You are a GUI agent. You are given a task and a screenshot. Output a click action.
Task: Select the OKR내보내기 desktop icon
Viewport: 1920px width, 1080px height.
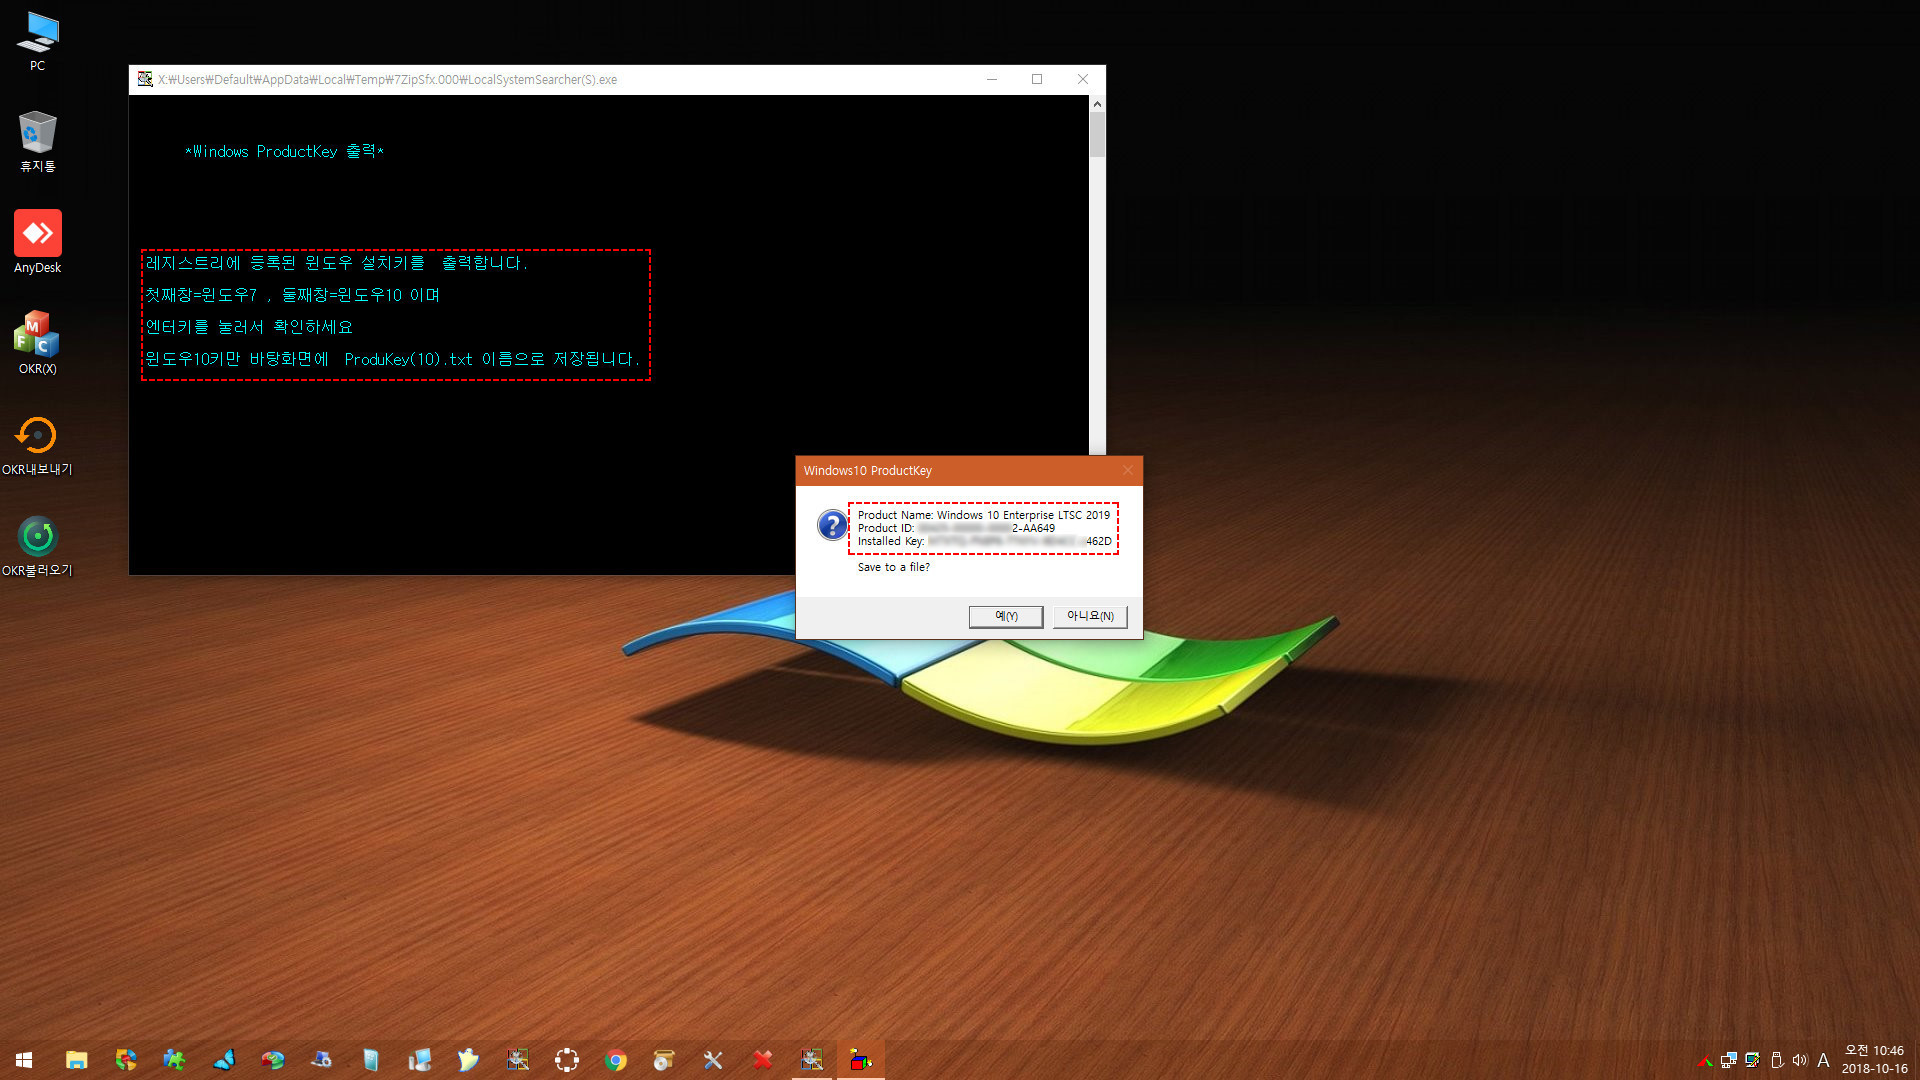tap(37, 445)
